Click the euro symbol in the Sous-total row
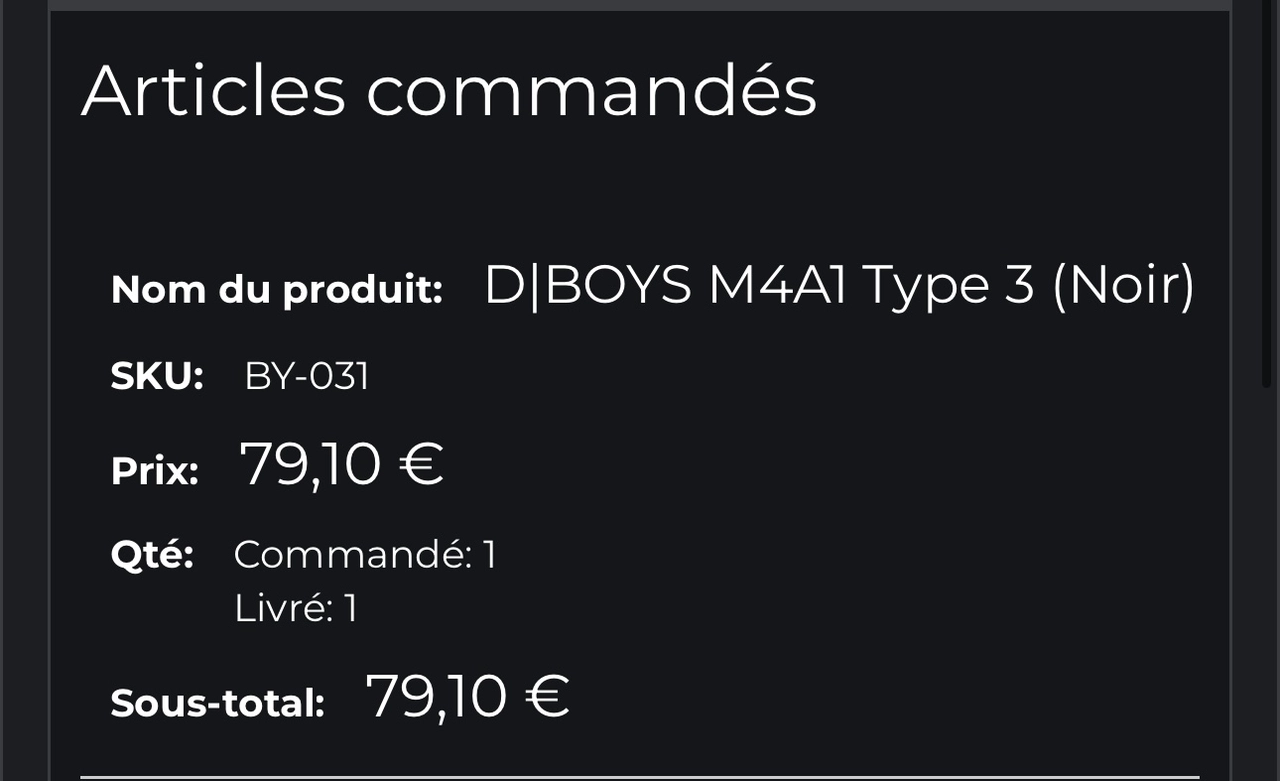 tap(547, 696)
